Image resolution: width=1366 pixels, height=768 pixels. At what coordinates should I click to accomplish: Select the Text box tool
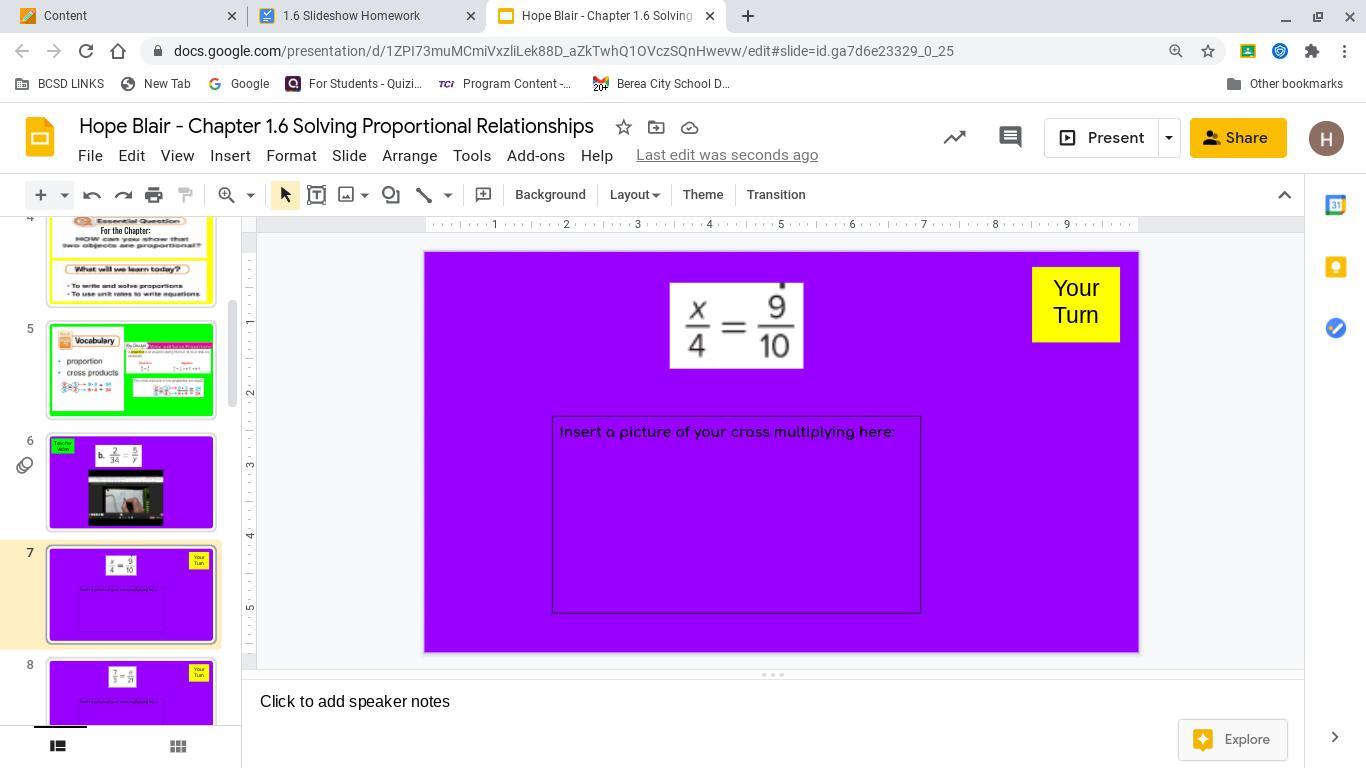pos(316,195)
